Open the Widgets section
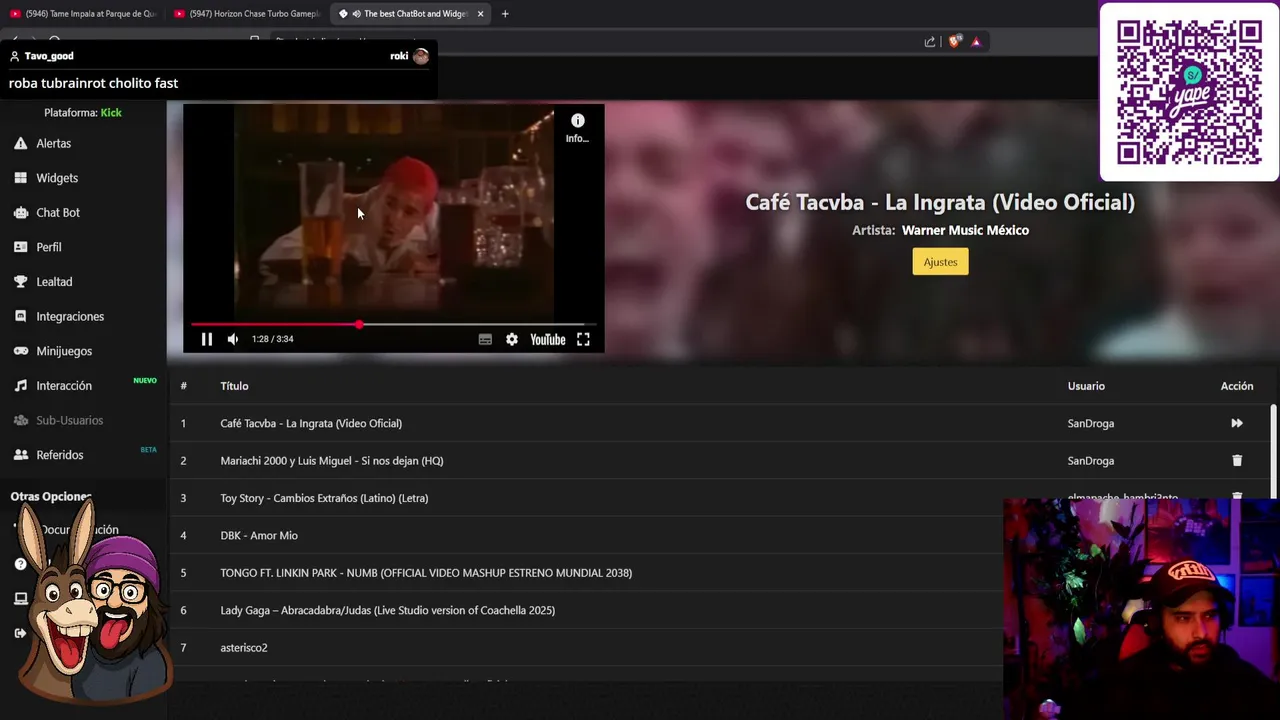Image resolution: width=1280 pixels, height=720 pixels. pyautogui.click(x=56, y=178)
